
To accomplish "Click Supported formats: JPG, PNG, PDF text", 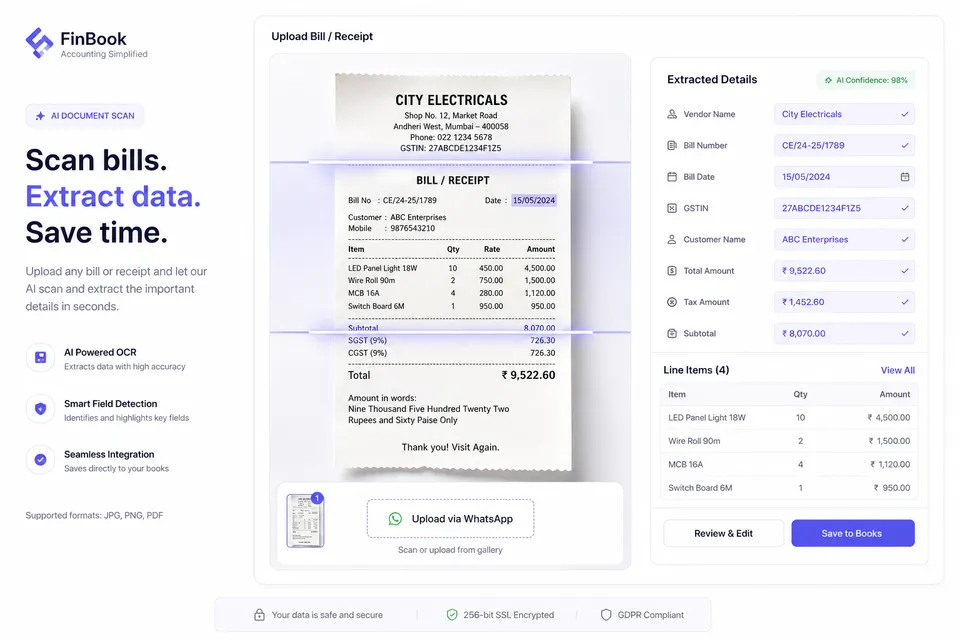I will coord(94,515).
